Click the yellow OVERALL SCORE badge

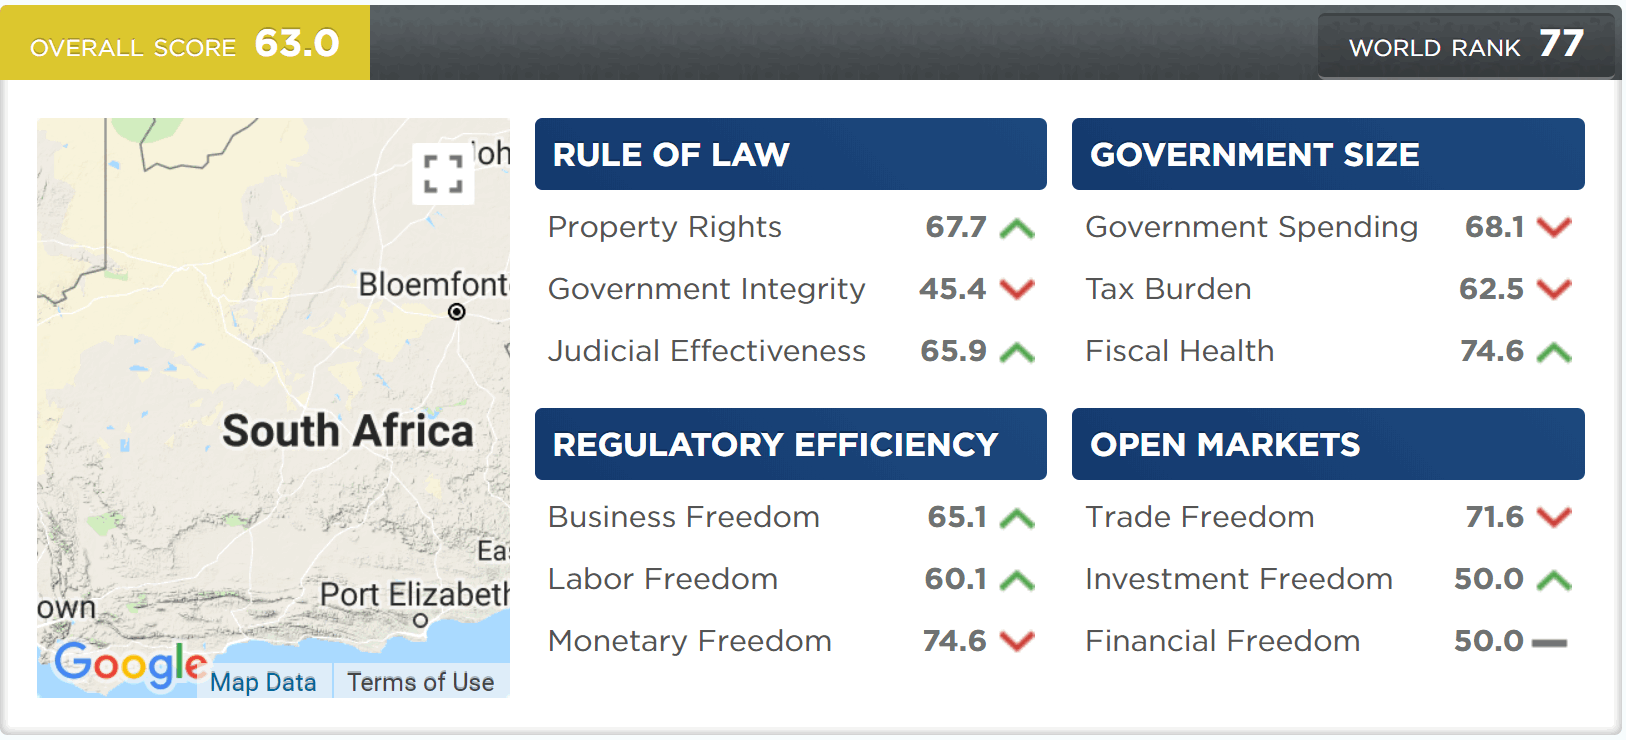pos(185,42)
